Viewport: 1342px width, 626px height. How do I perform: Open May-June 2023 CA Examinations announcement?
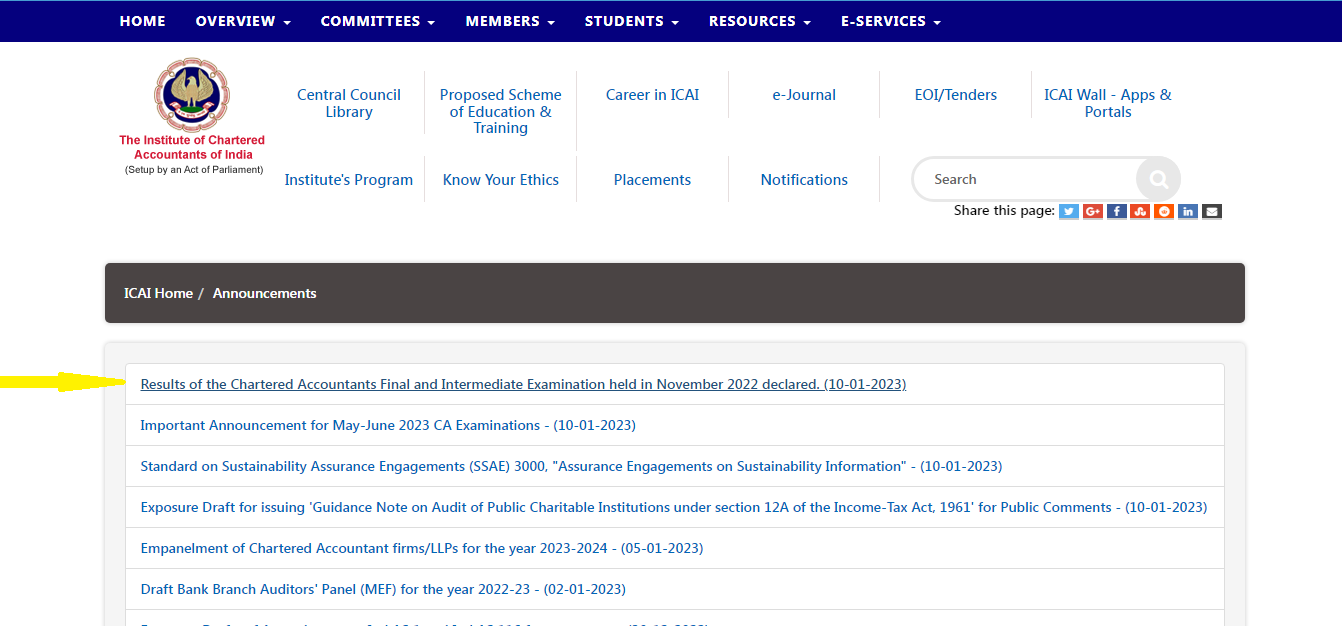388,425
